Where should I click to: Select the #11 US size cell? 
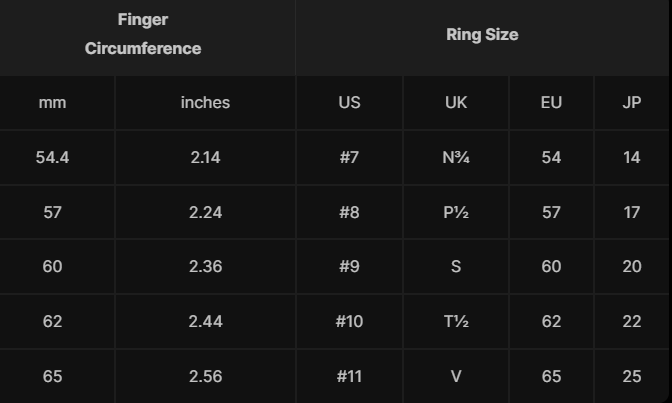[349, 376]
